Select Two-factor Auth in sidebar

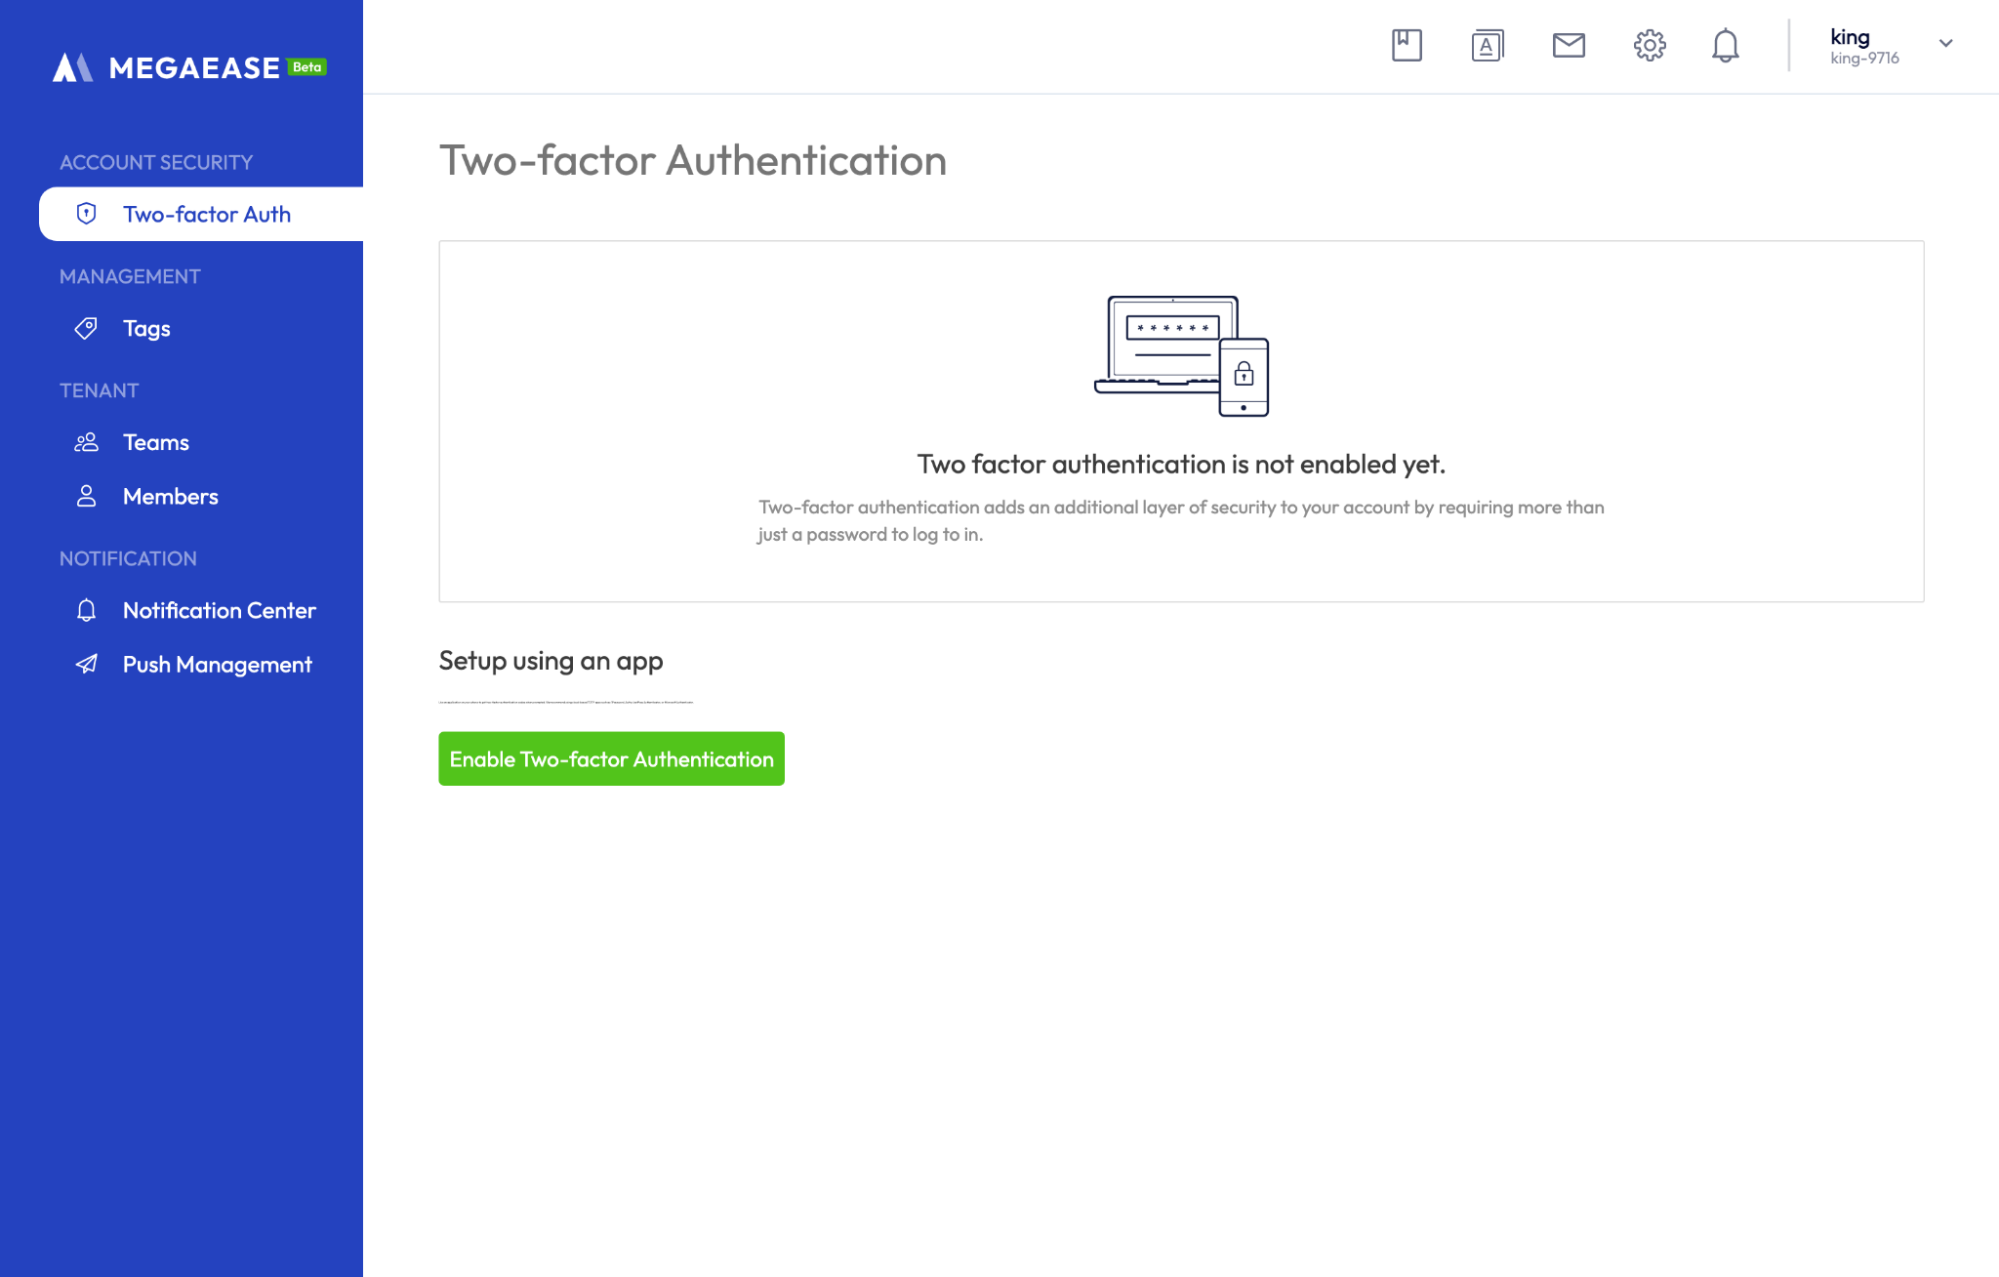206,214
